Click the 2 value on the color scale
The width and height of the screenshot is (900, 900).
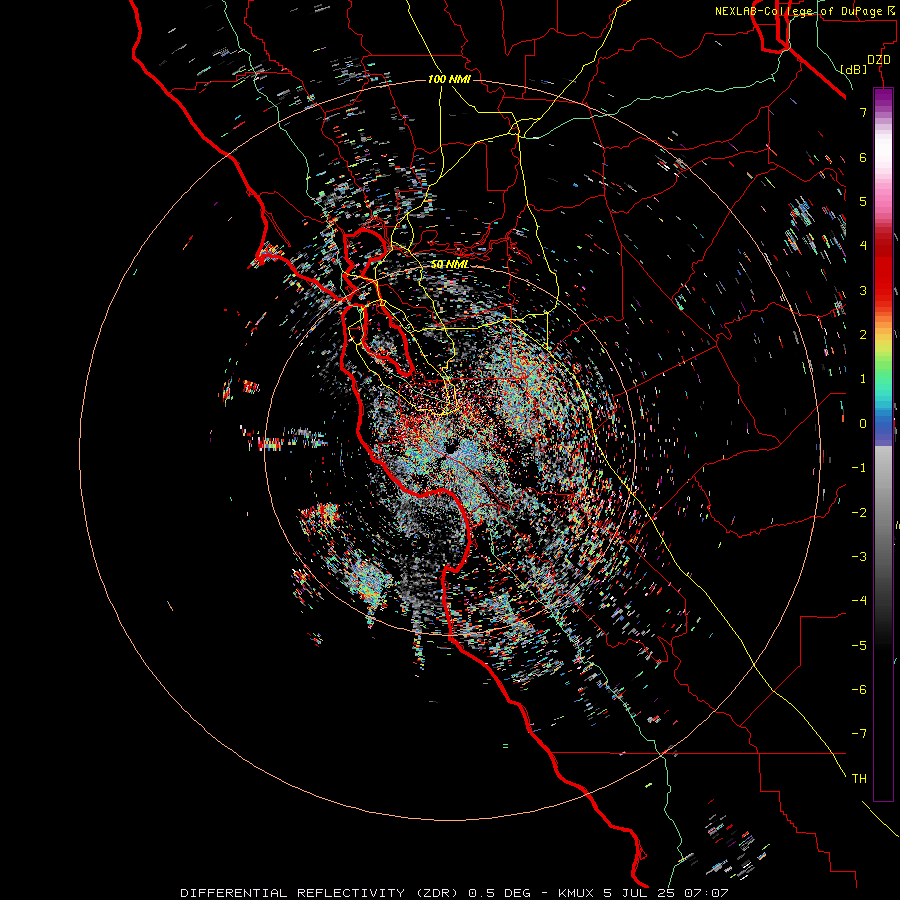click(863, 335)
